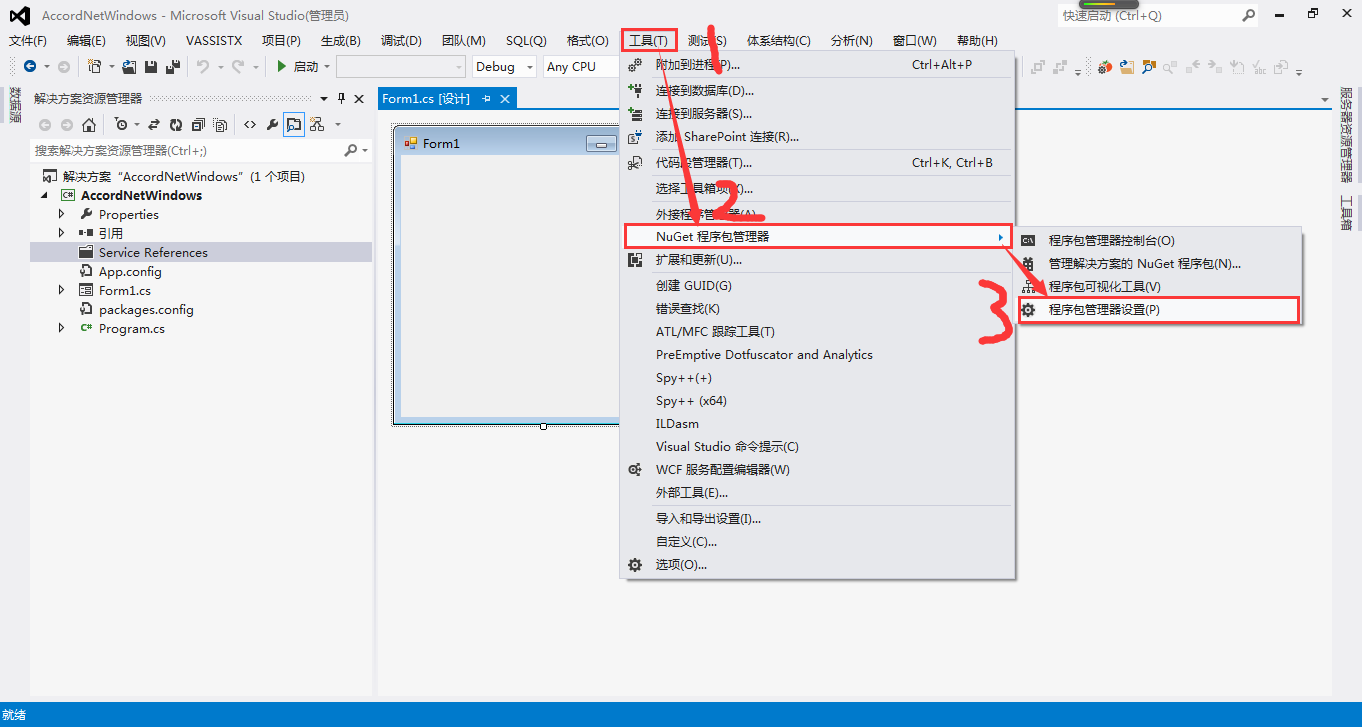The image size is (1362, 727).
Task: Choose 导入和导出设置(I)... menu item
Action: [x=818, y=519]
